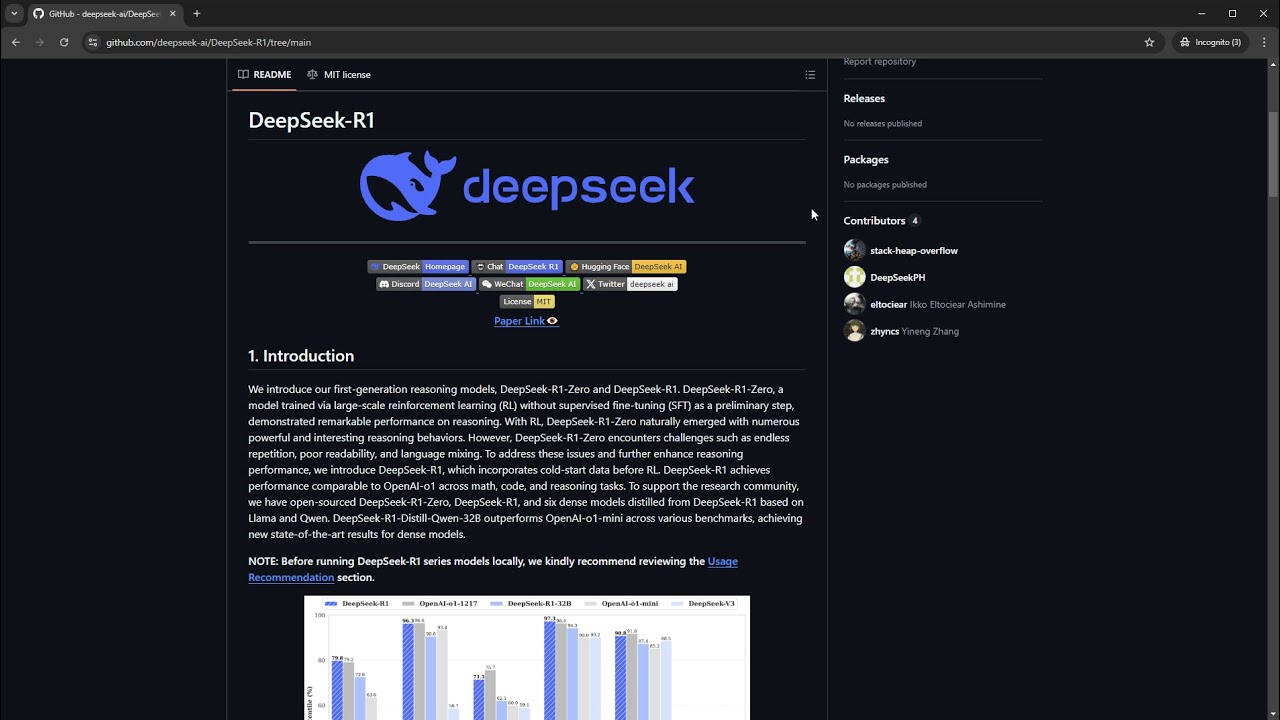Open the Packages heading link
This screenshot has width=1280, height=720.
[866, 159]
